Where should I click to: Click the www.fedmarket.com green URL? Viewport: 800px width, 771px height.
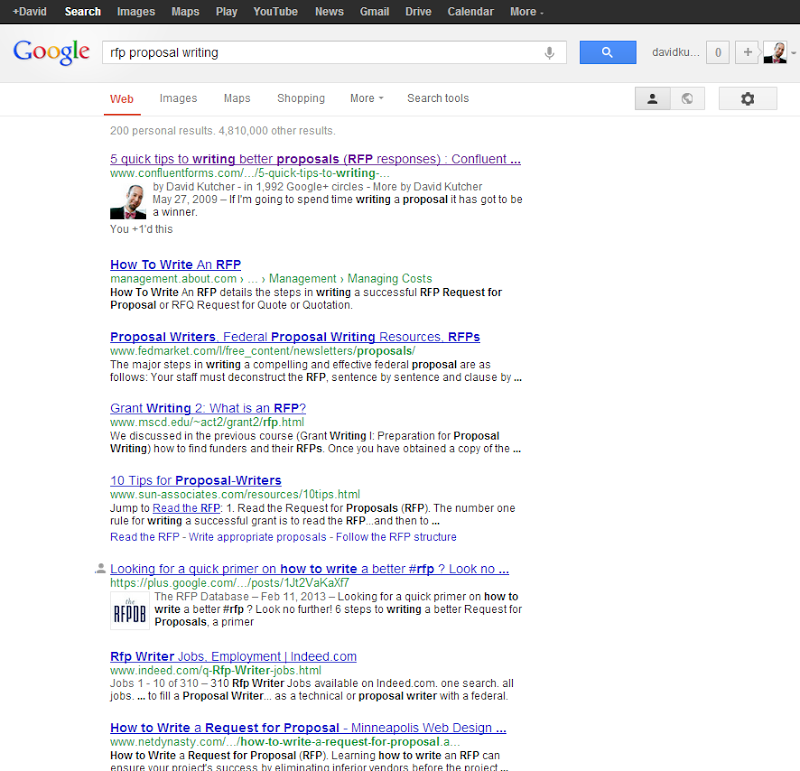coord(263,351)
